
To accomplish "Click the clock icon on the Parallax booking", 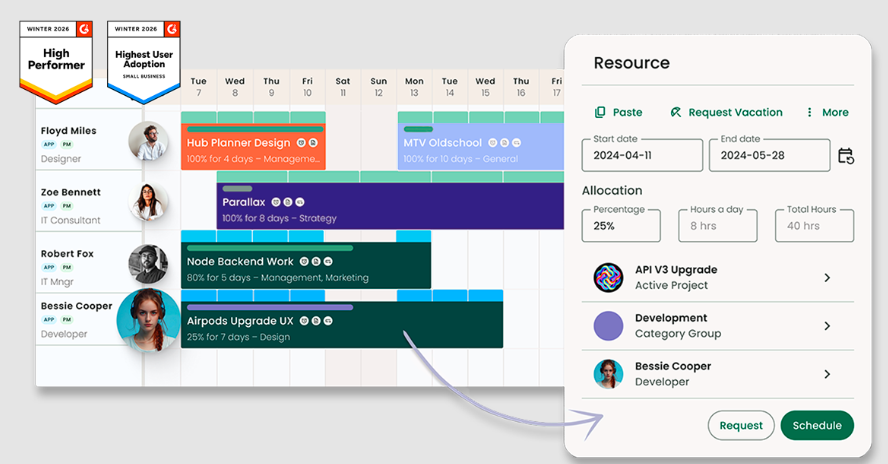I will 276,202.
